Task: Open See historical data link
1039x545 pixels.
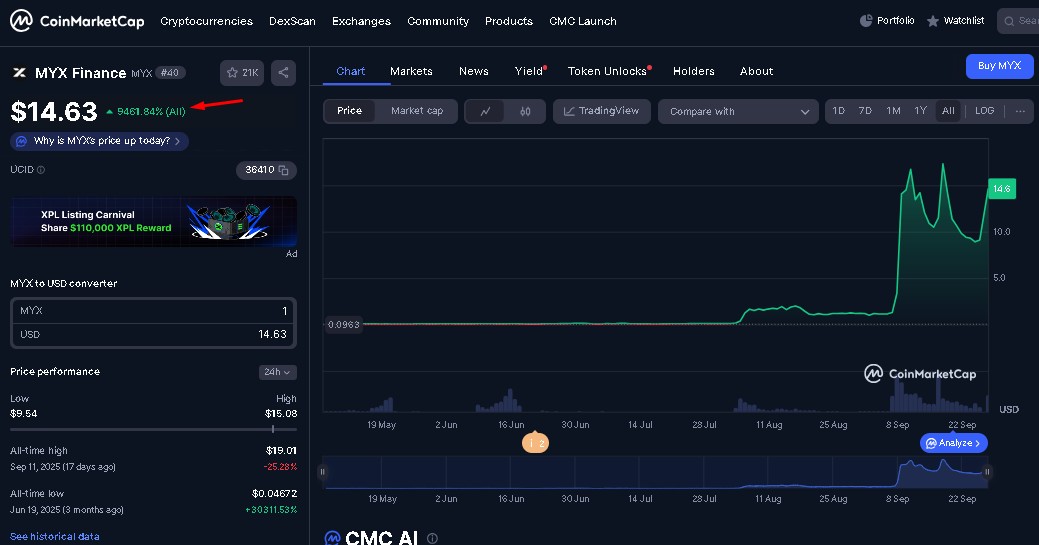Action: 55,536
